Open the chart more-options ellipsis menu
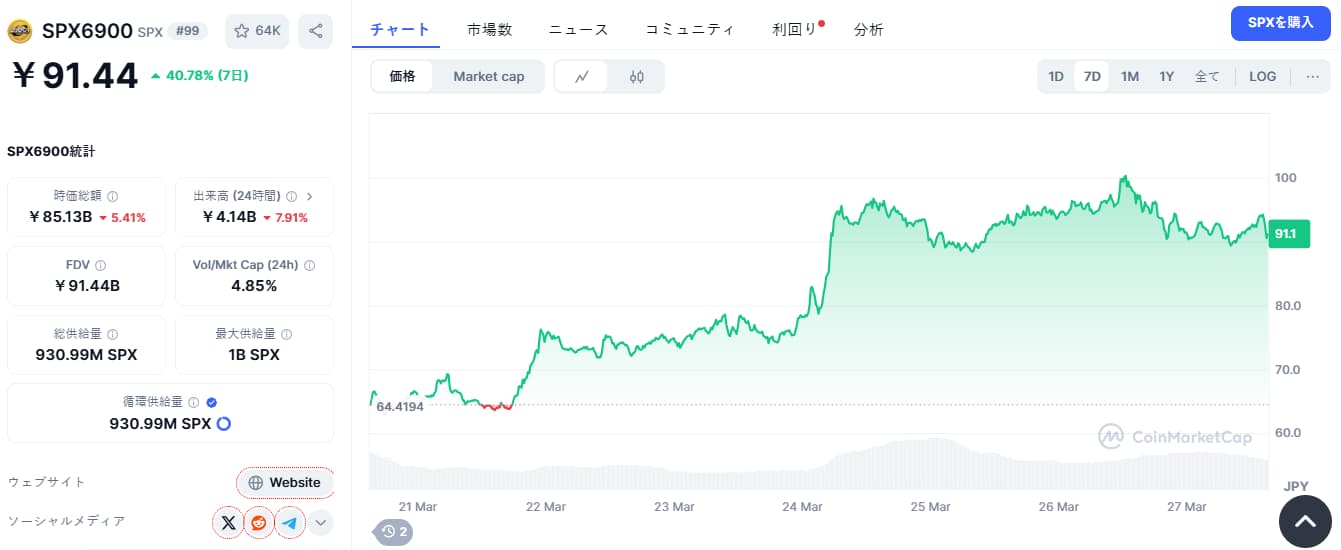This screenshot has height=550, width=1341. click(1312, 77)
